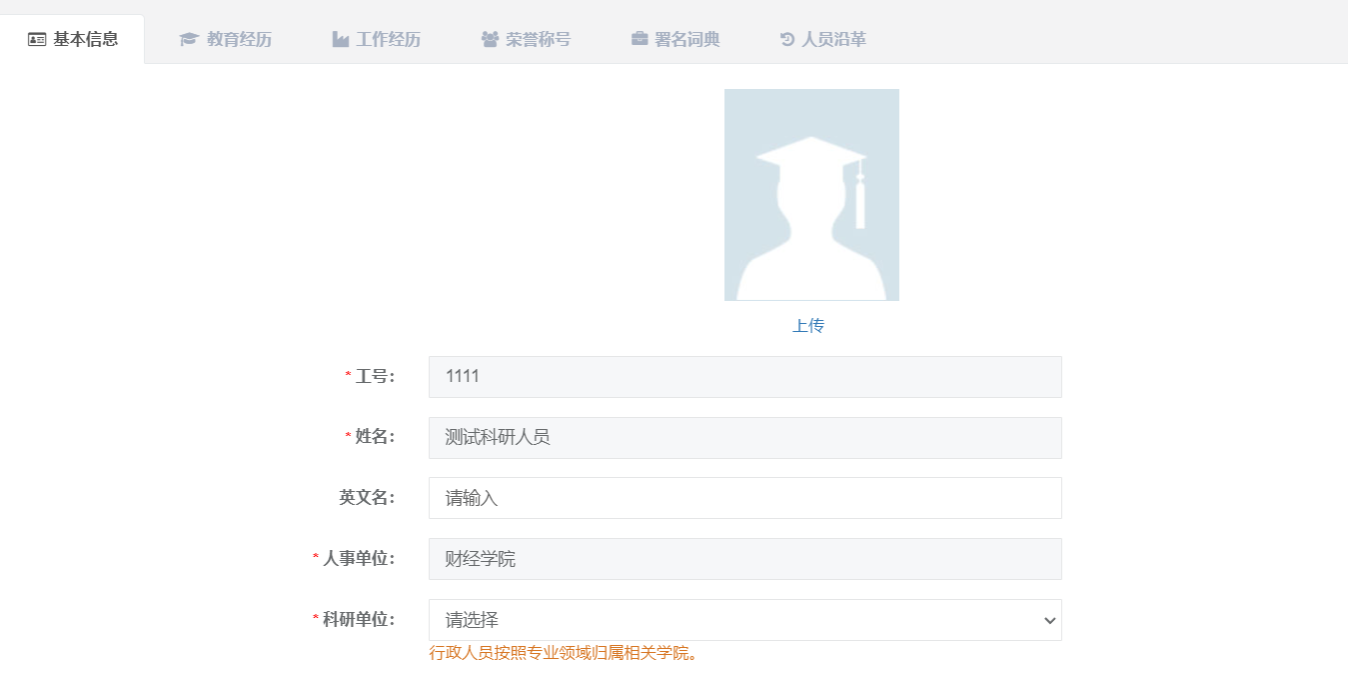Select the 荣誉称号 tab

(x=538, y=40)
